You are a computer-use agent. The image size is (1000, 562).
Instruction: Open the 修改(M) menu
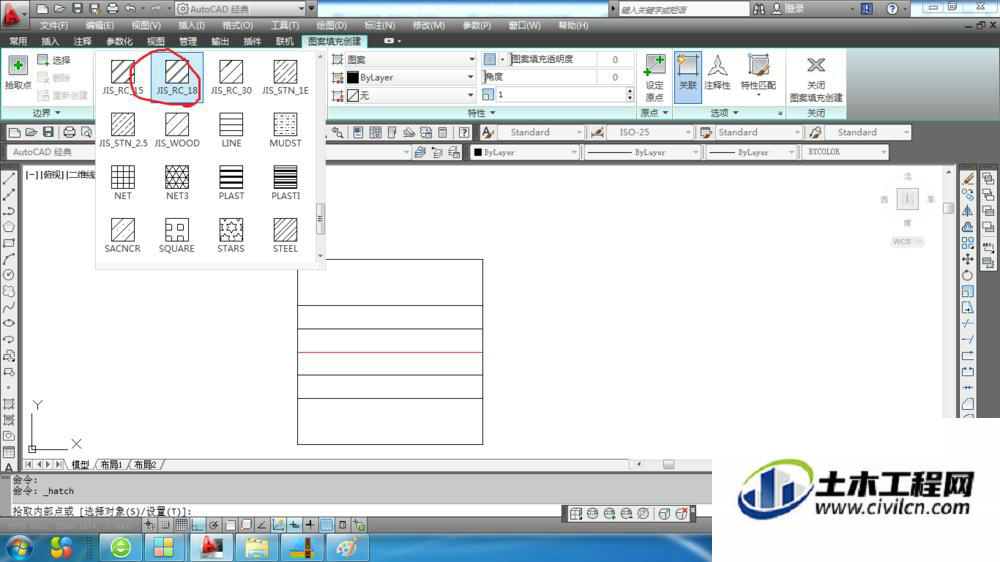[x=429, y=26]
